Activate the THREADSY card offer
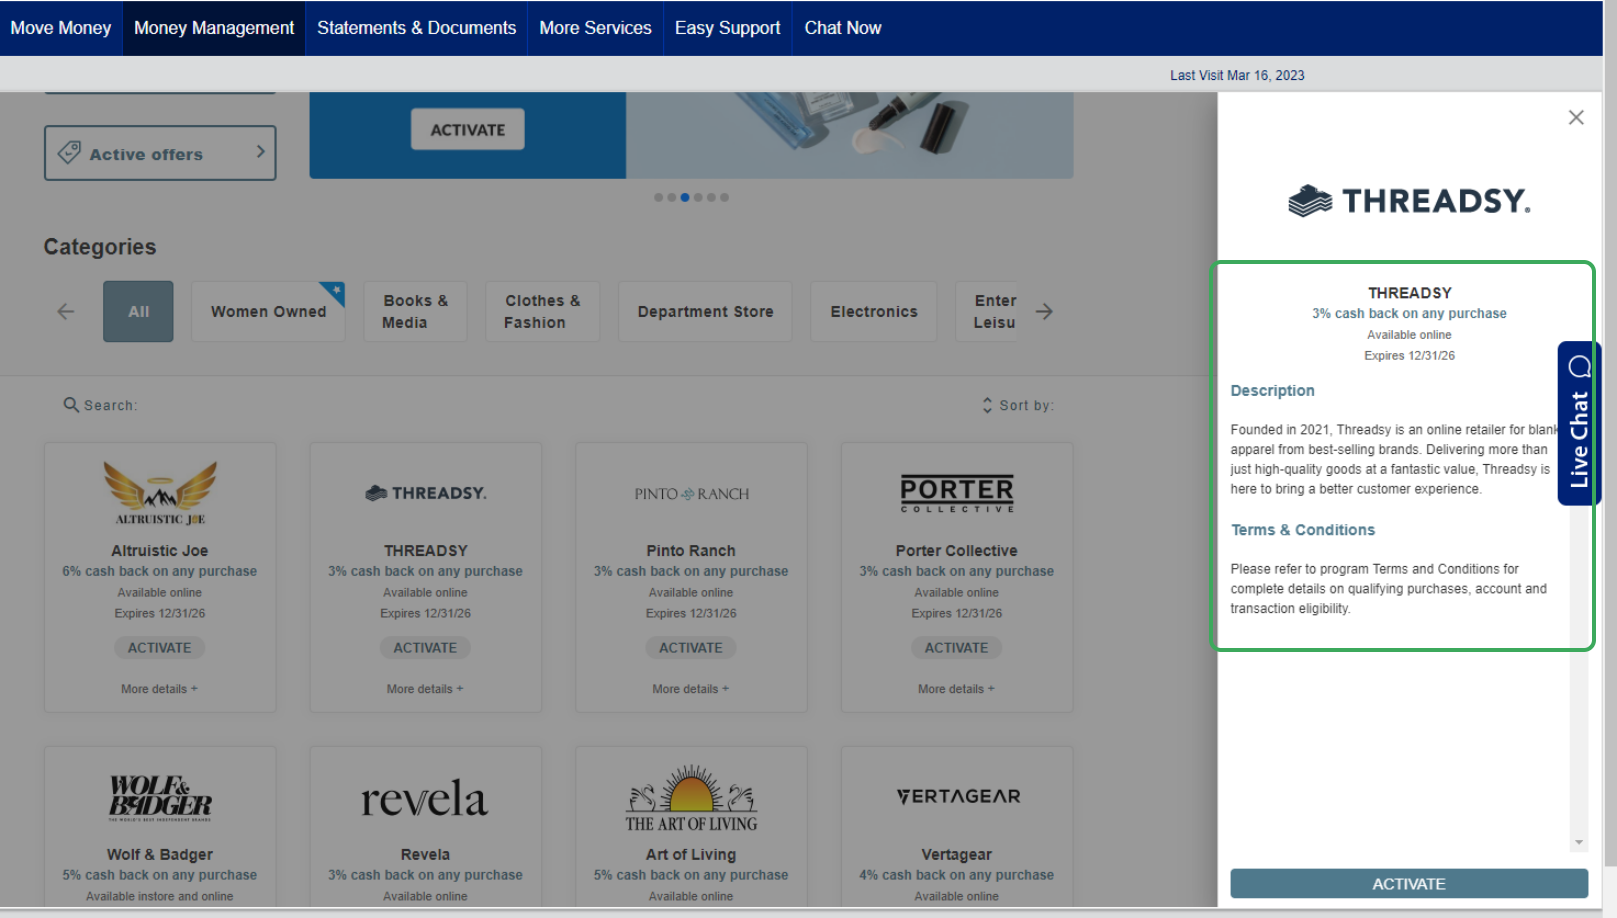1617x918 pixels. coord(425,648)
